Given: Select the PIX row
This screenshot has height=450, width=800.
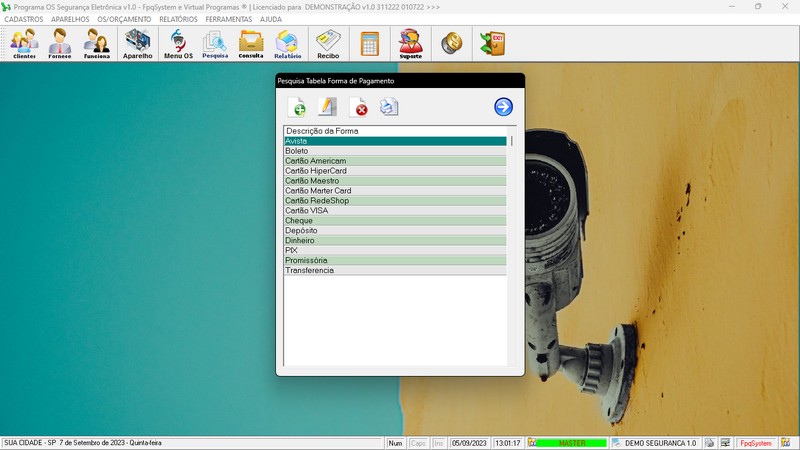Looking at the screenshot, I should pos(395,251).
